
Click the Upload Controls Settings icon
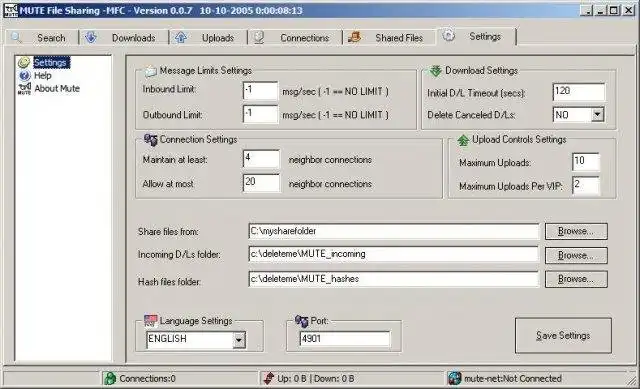pyautogui.click(x=463, y=140)
